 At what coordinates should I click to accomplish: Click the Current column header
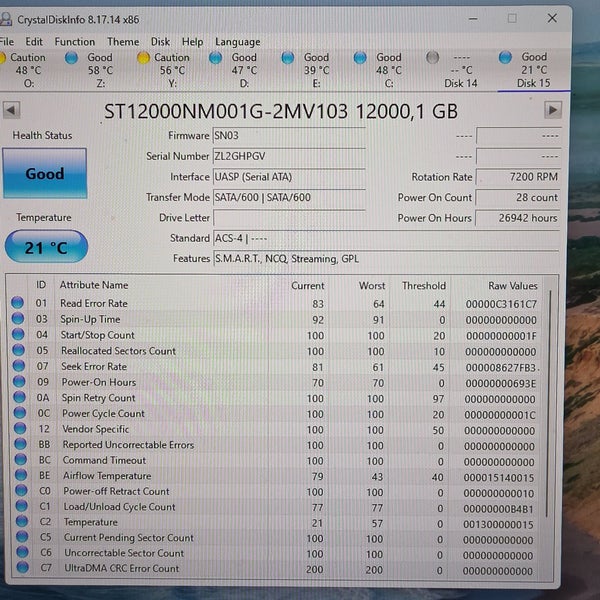point(308,286)
